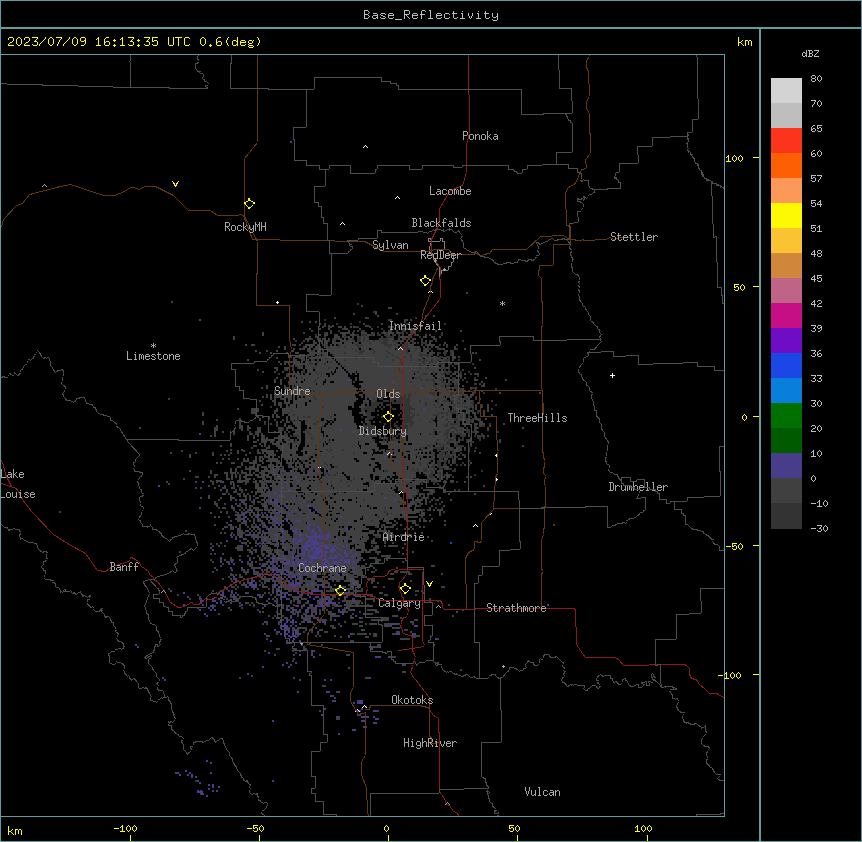The image size is (862, 842).
Task: Click the yellow marker below Cochrane
Action: (341, 591)
